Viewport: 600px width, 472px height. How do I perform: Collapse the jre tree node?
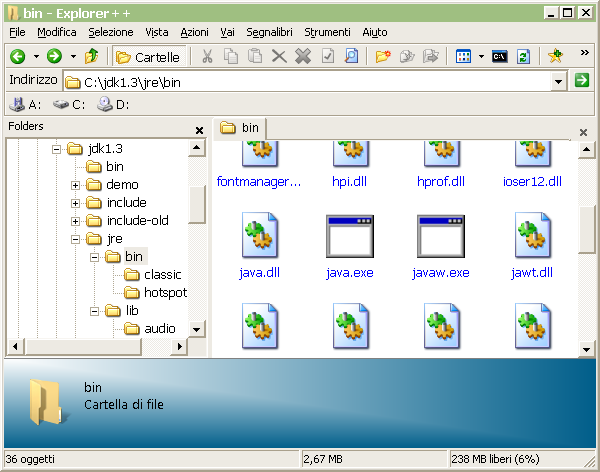75,239
